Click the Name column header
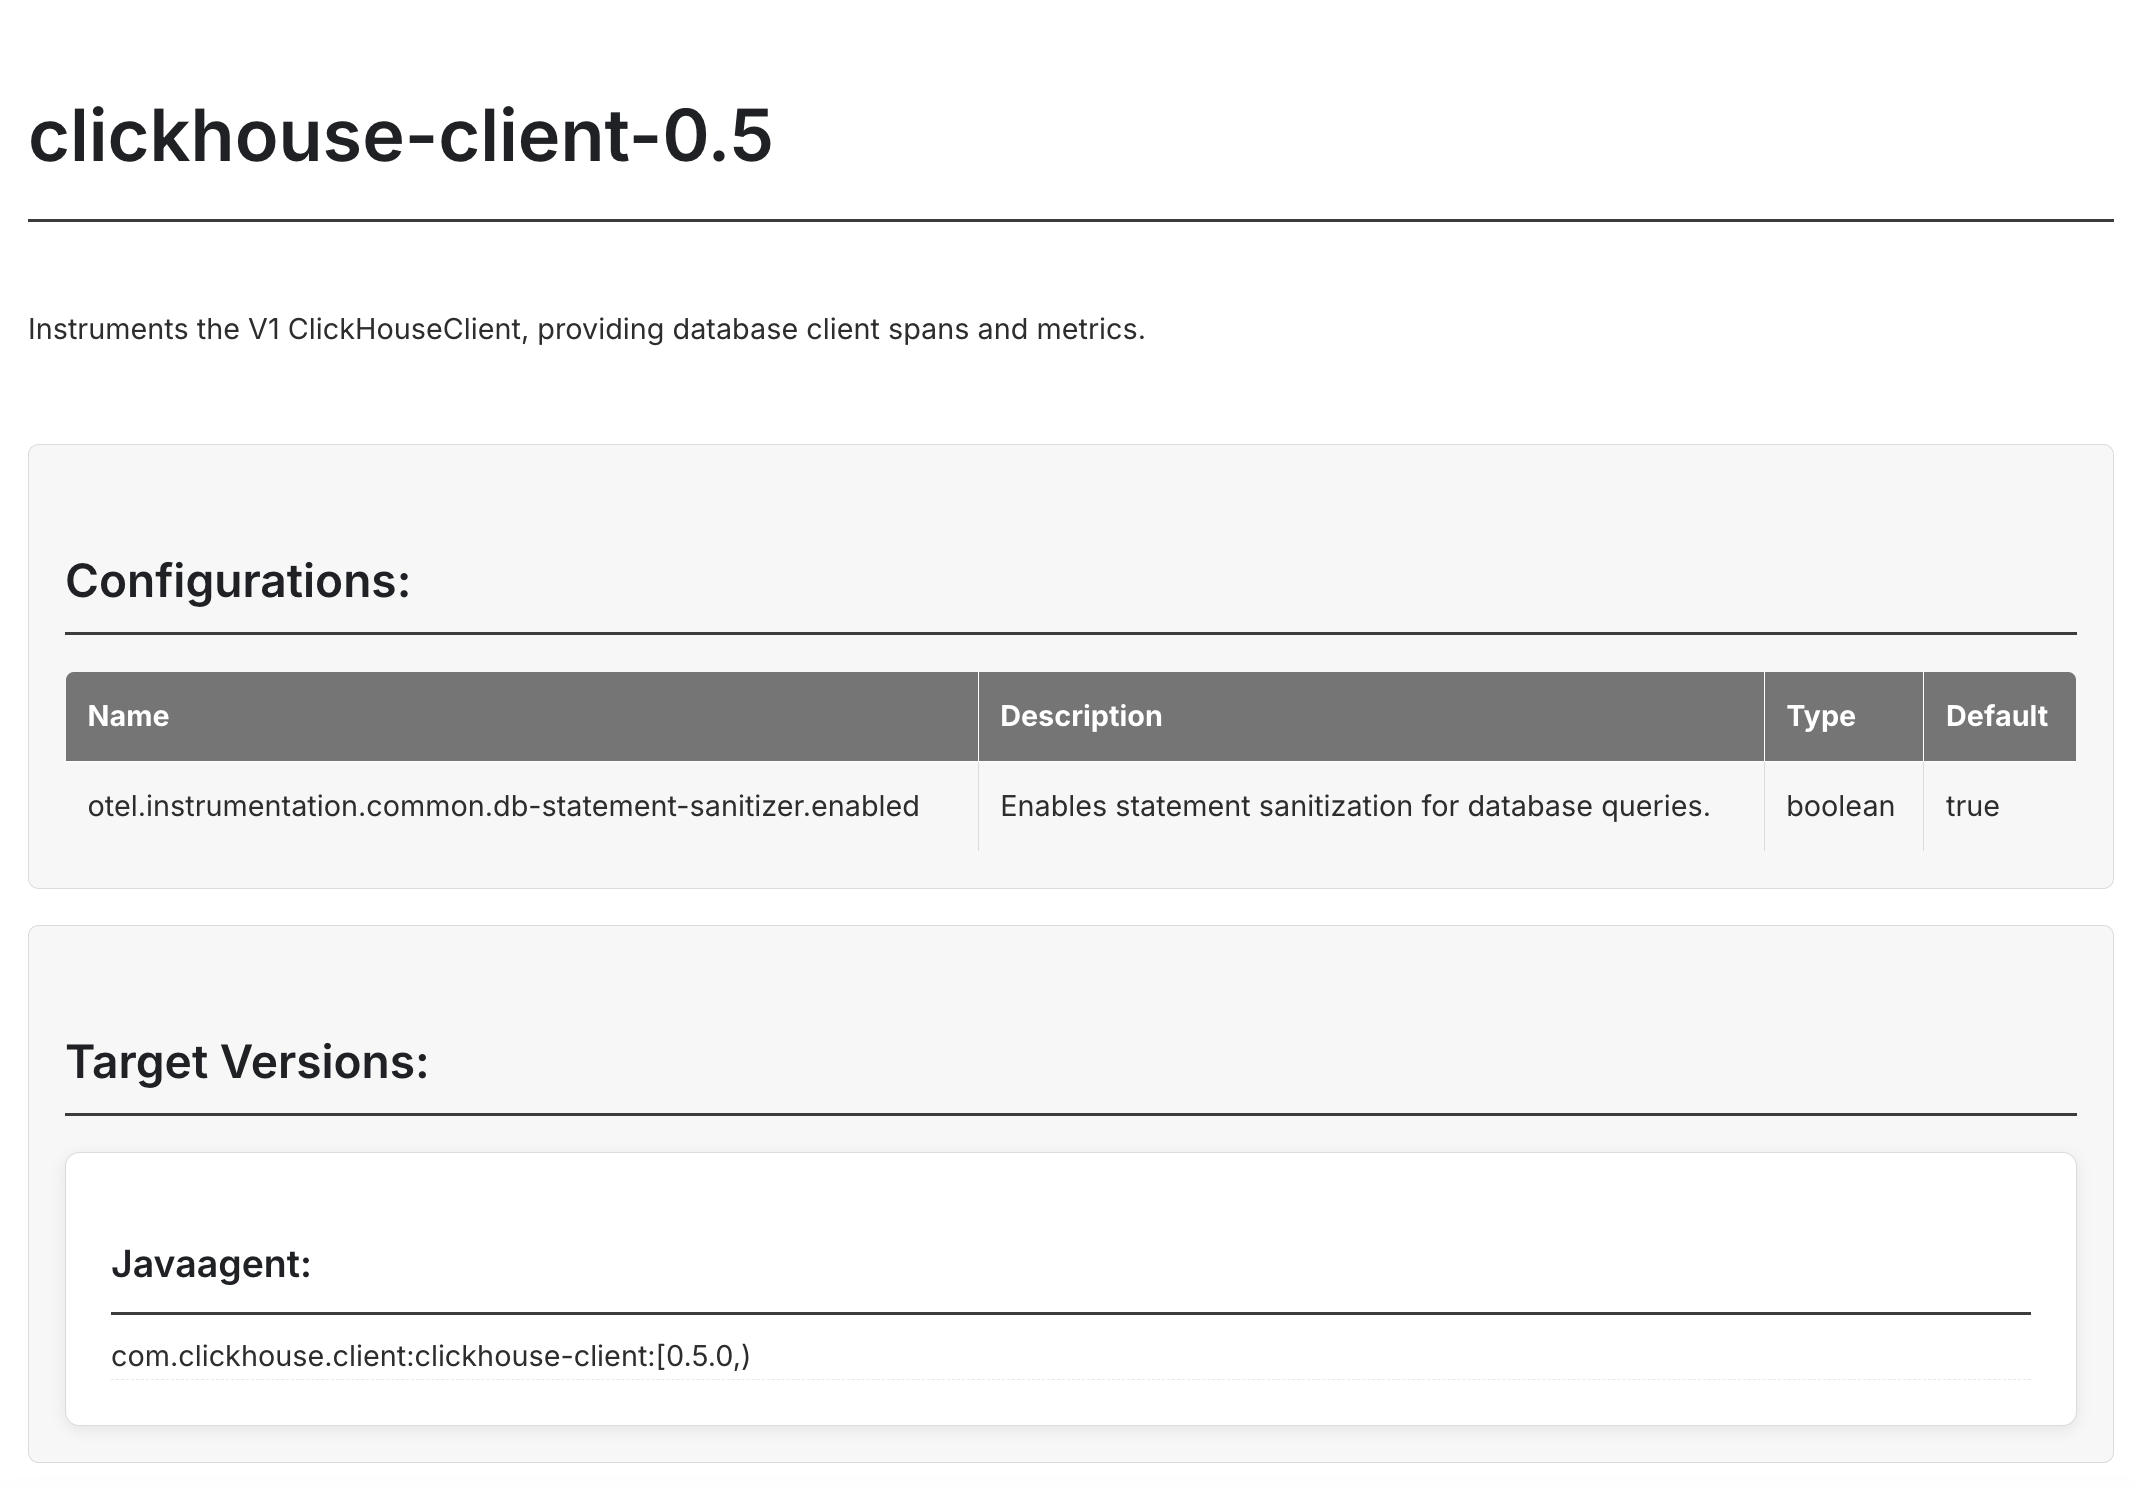 click(128, 716)
